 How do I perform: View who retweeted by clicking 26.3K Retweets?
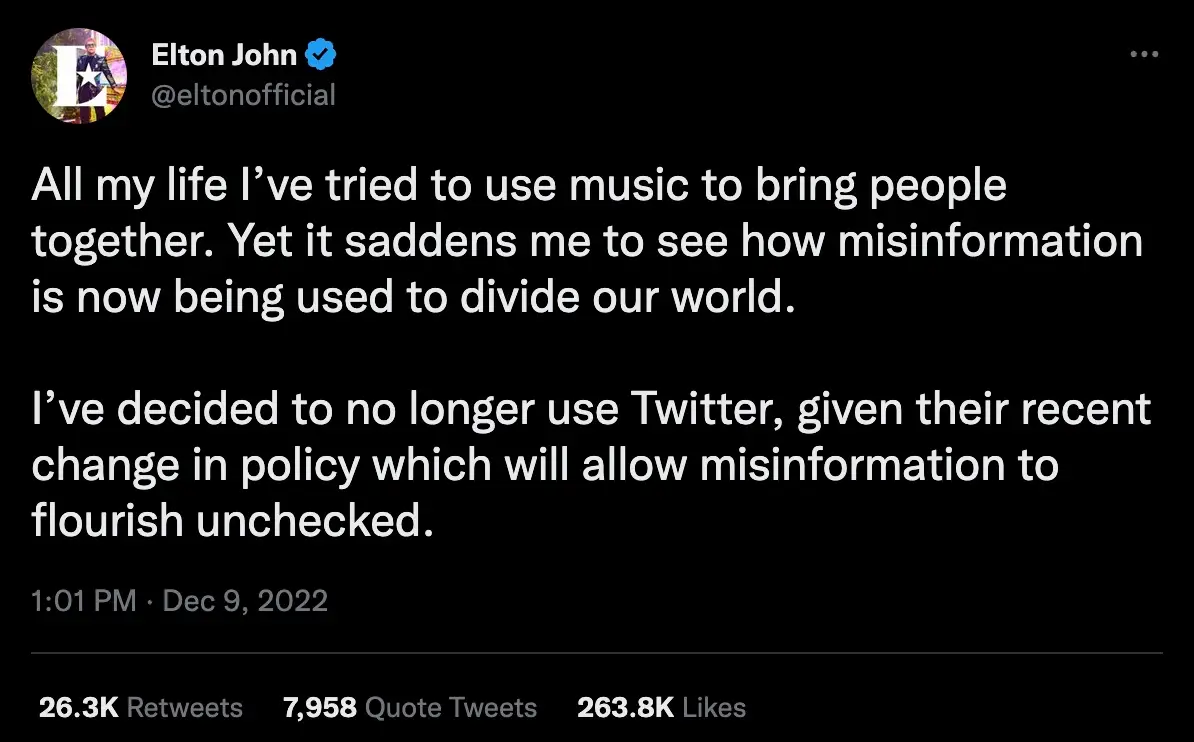[x=138, y=707]
